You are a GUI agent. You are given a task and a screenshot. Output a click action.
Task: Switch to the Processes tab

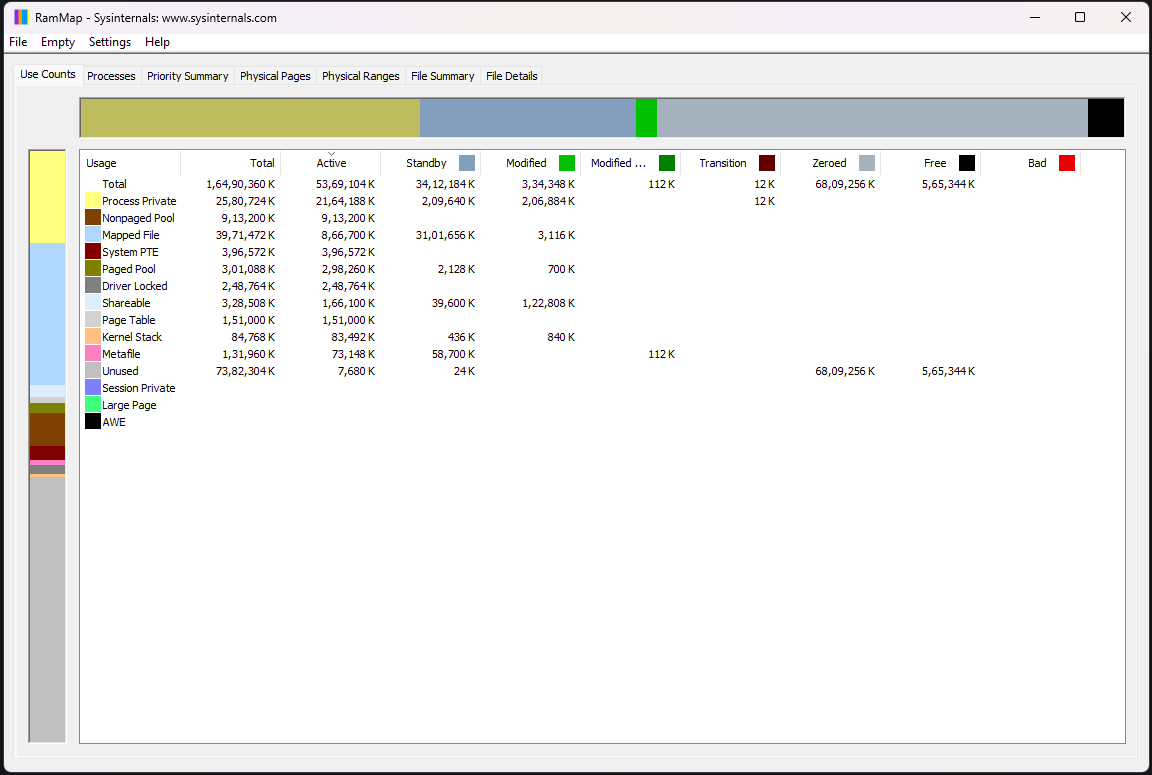[x=111, y=76]
